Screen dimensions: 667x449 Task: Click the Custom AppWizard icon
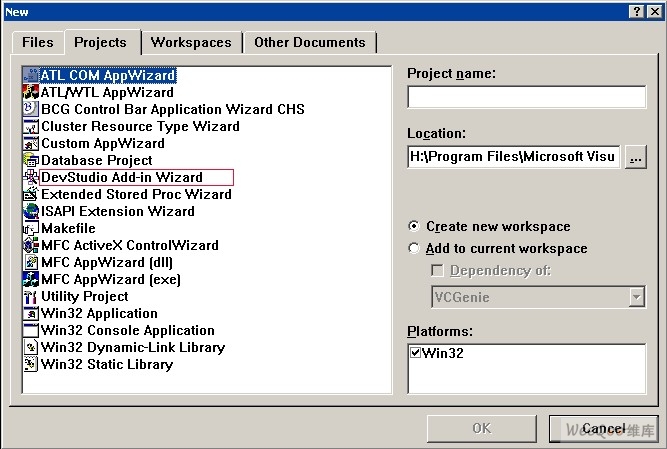point(31,143)
